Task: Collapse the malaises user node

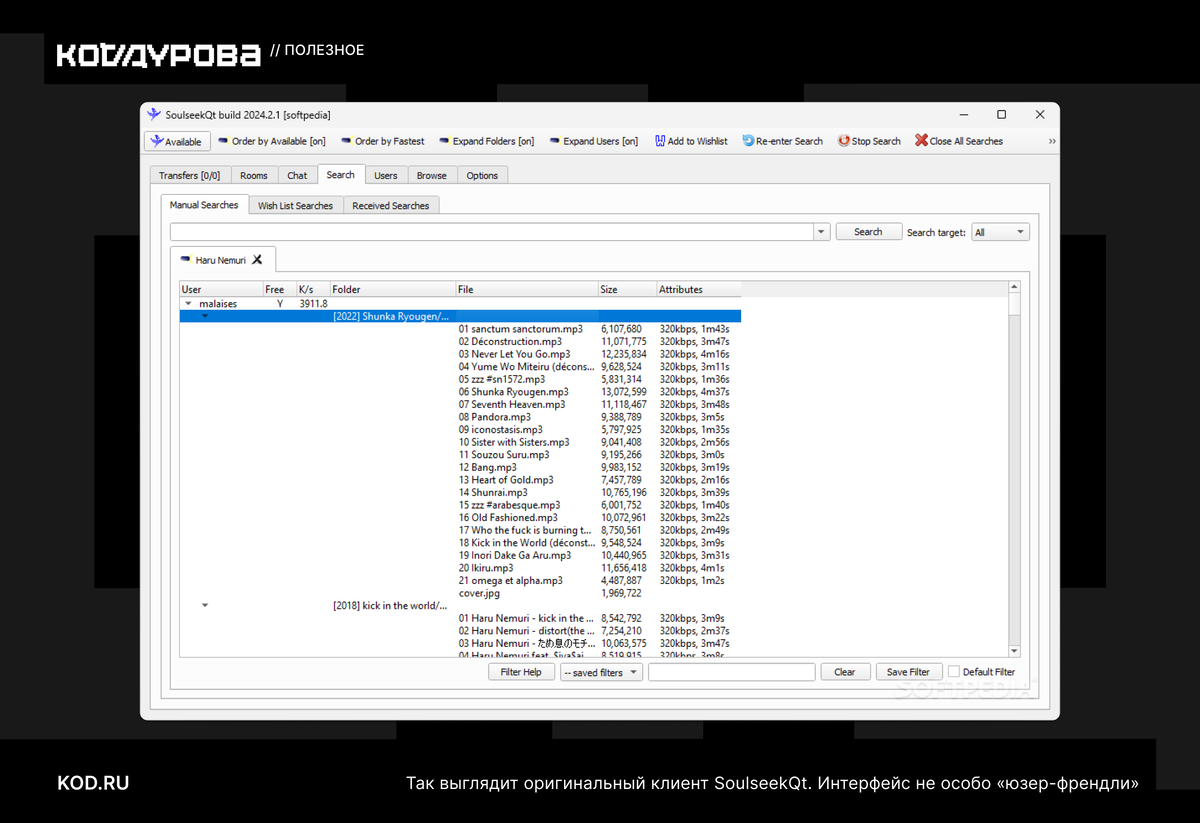Action: point(188,304)
